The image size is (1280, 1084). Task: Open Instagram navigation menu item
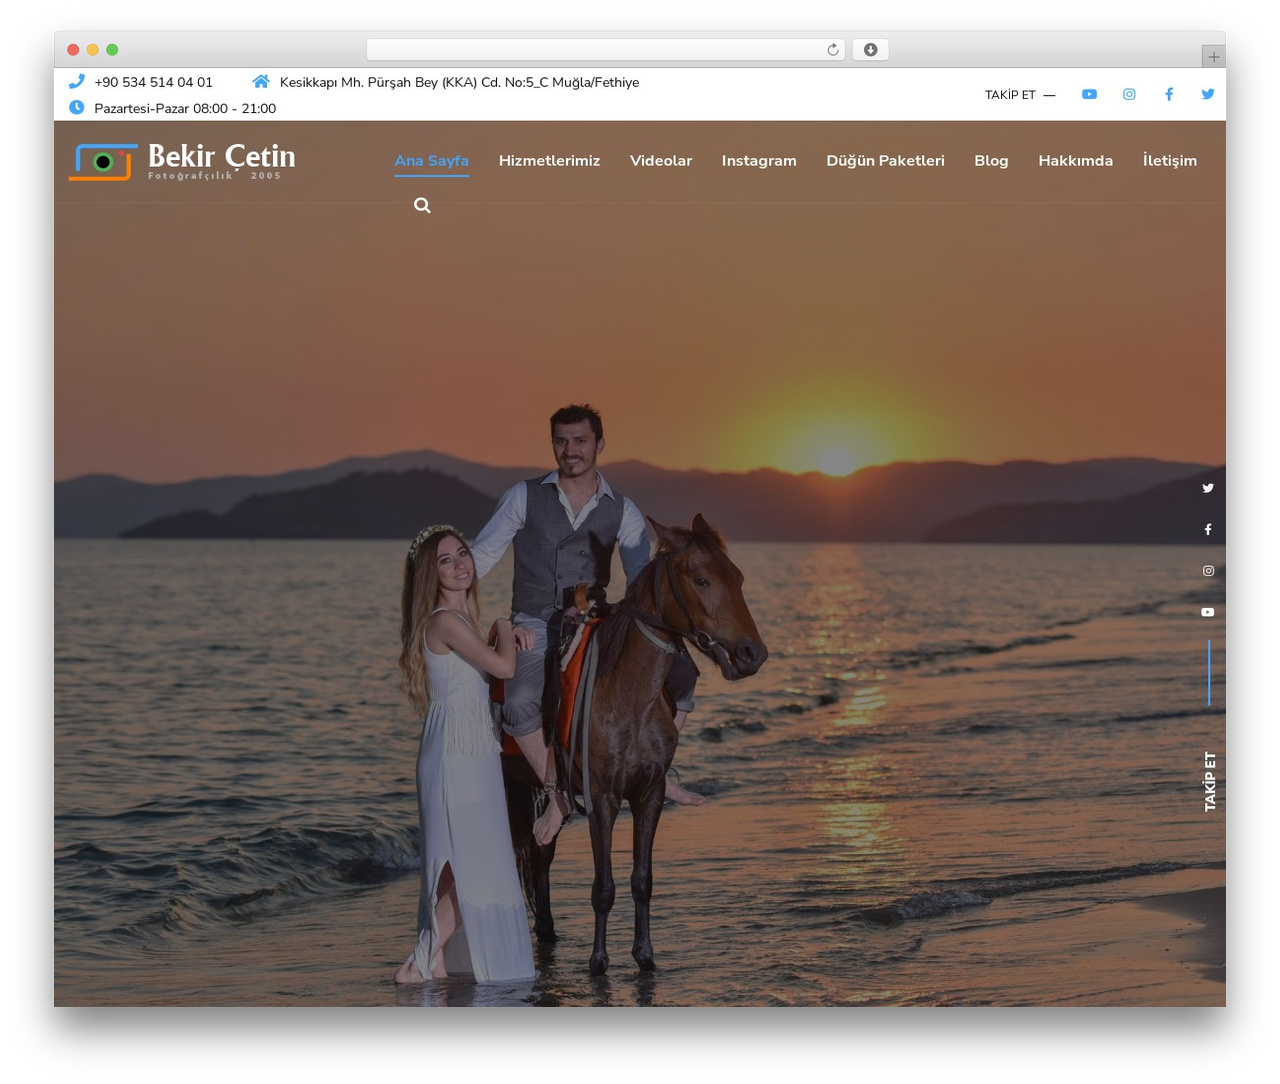pos(759,160)
